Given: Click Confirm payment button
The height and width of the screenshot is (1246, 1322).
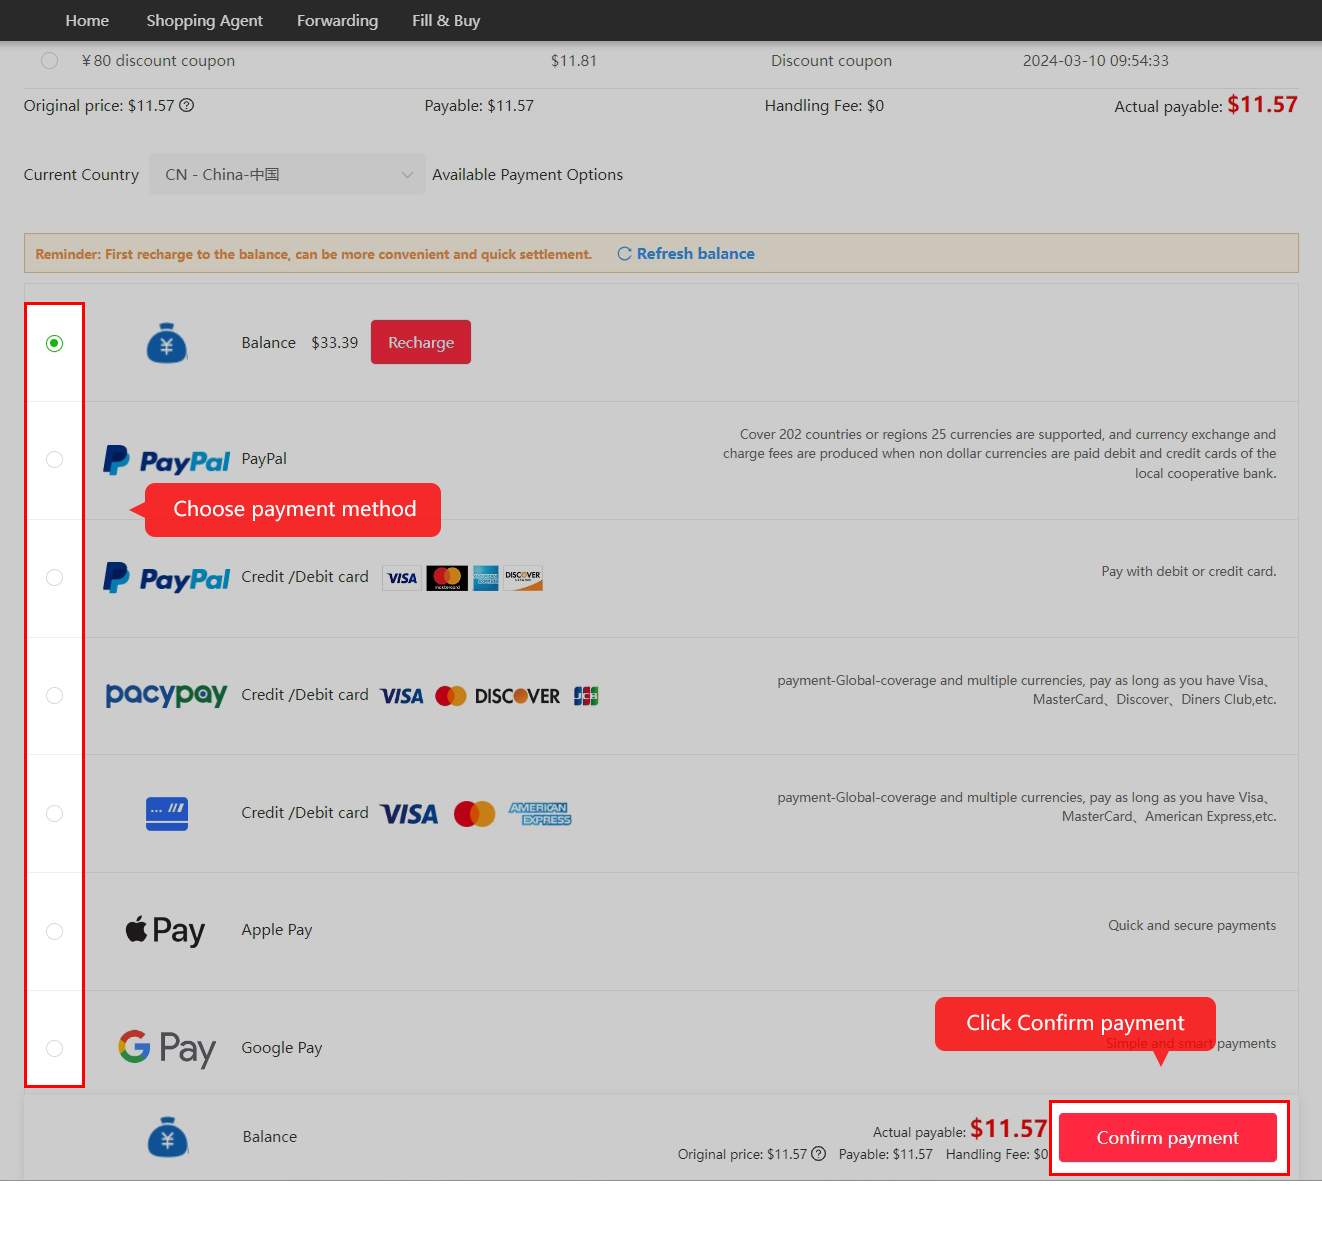Looking at the screenshot, I should (x=1168, y=1138).
